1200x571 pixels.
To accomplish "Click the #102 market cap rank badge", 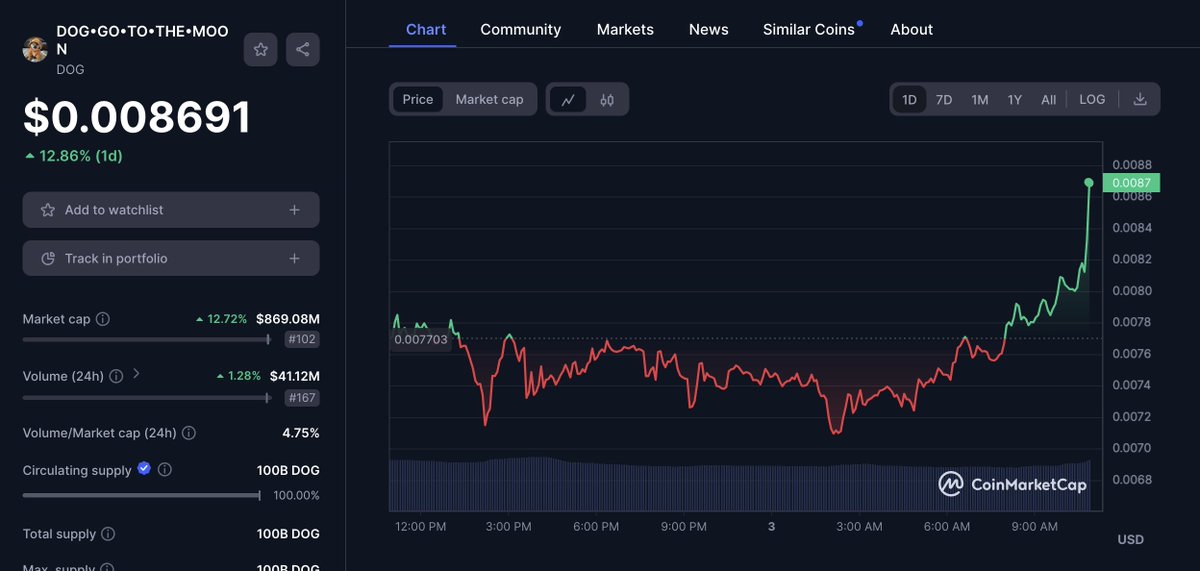I will coord(301,339).
